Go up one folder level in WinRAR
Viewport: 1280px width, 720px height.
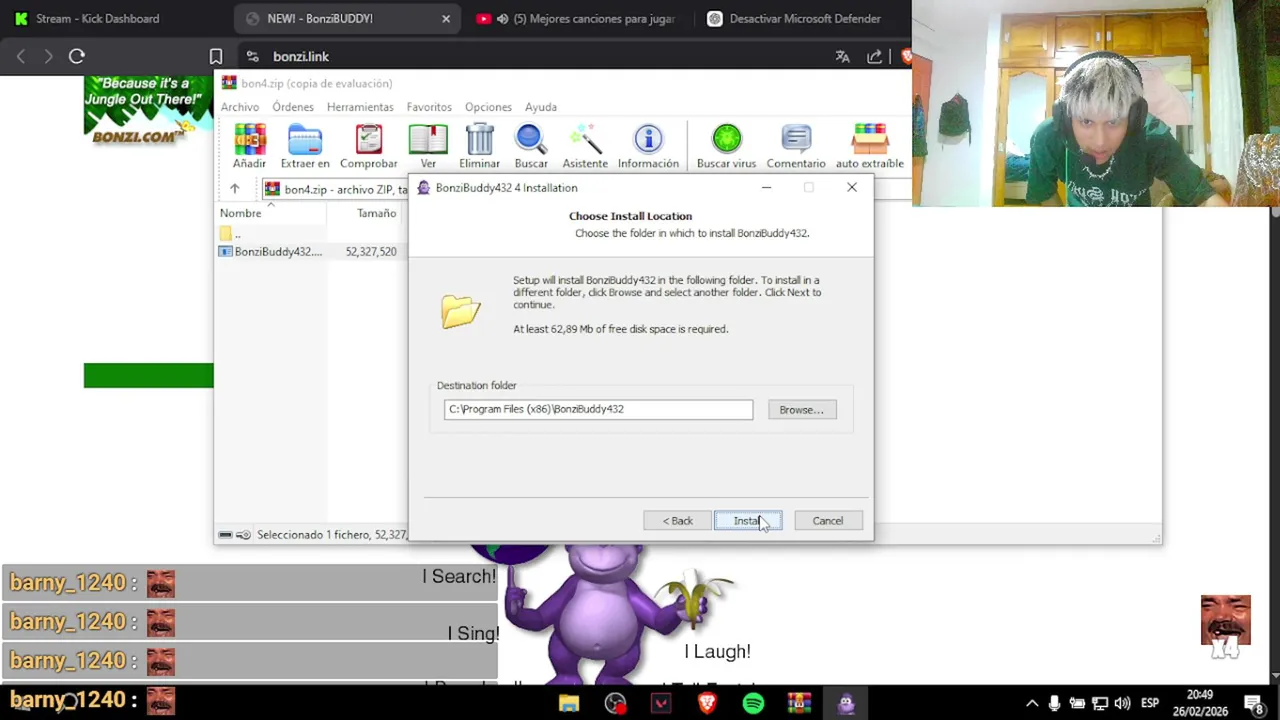(234, 189)
